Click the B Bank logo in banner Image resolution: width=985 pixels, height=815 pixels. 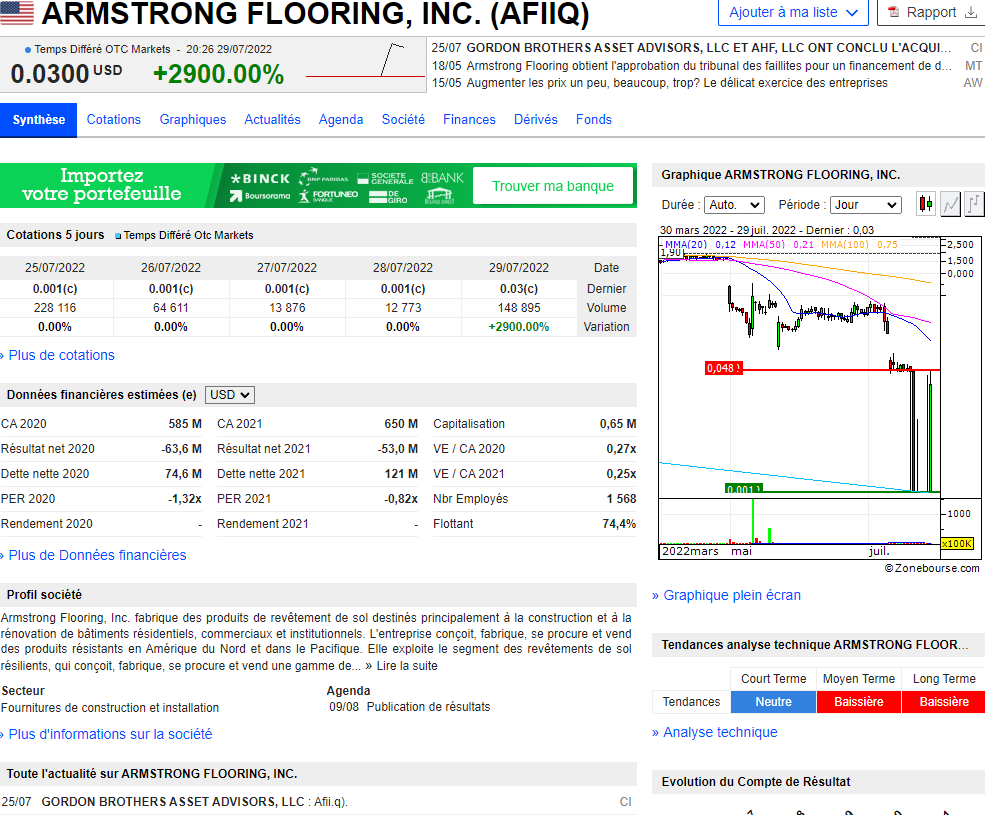tap(442, 178)
